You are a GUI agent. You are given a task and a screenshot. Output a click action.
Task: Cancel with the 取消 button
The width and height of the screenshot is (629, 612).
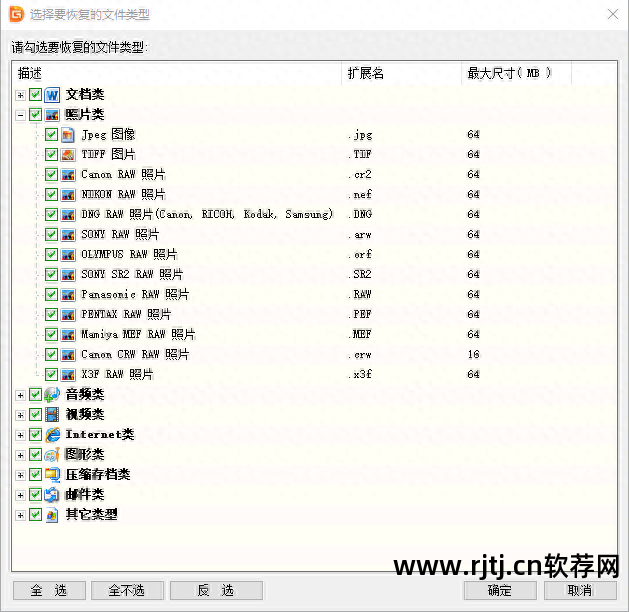pos(580,590)
